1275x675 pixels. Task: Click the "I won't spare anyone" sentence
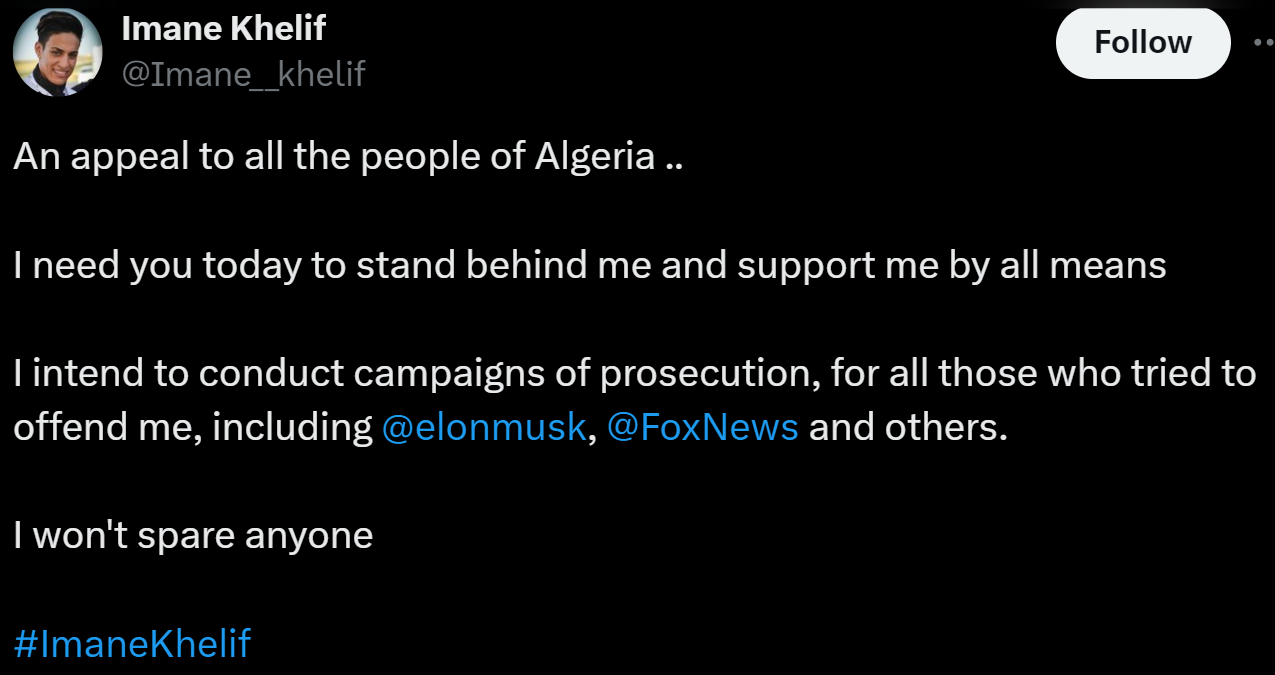click(x=193, y=535)
